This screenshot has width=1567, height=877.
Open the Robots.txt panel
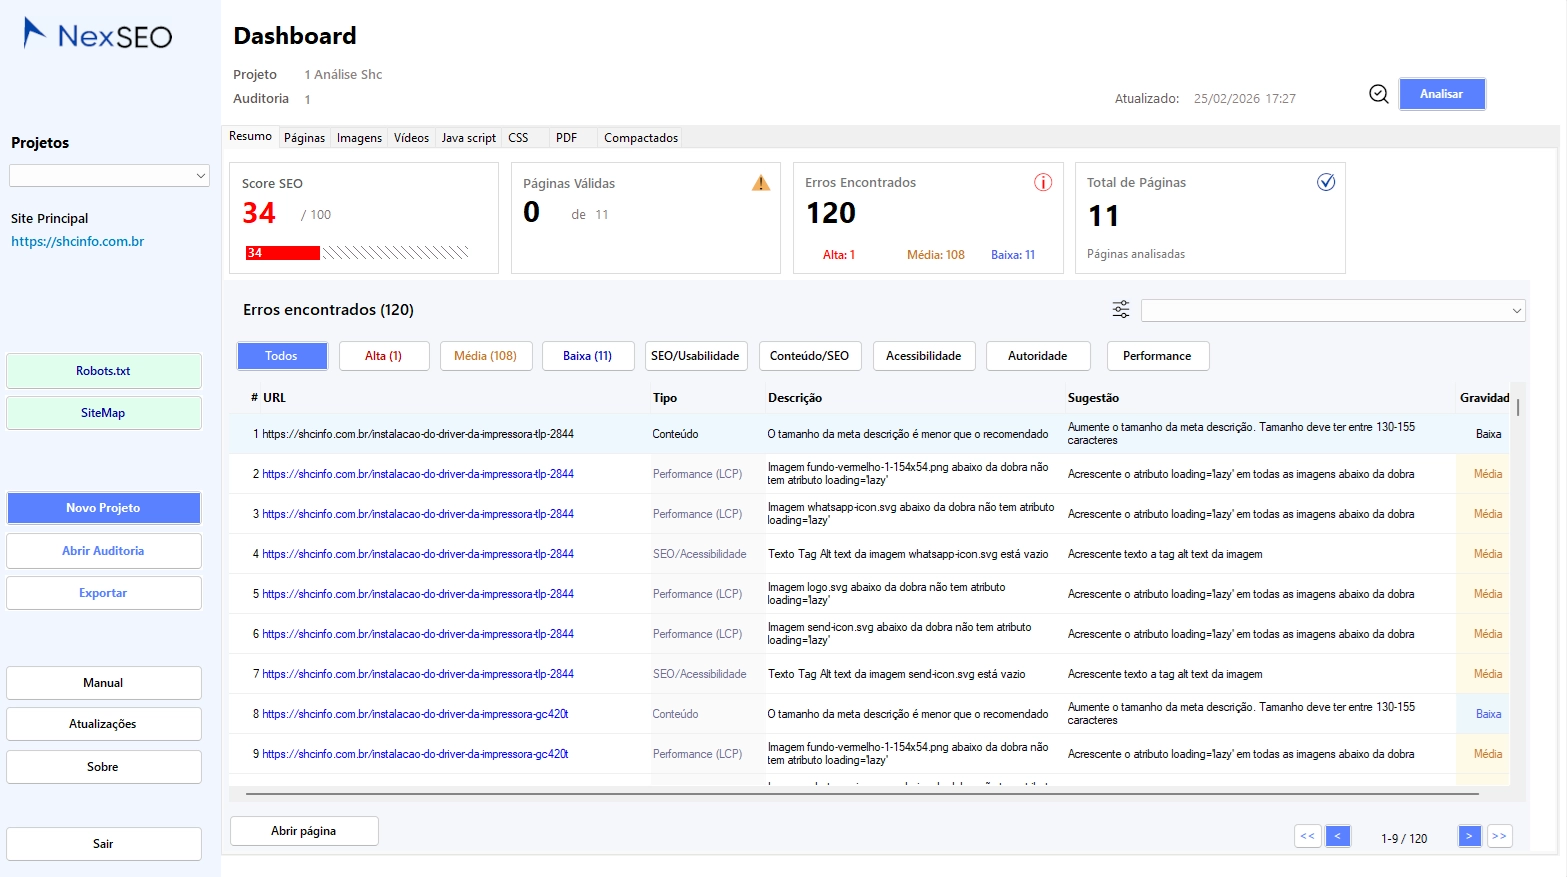click(x=103, y=370)
